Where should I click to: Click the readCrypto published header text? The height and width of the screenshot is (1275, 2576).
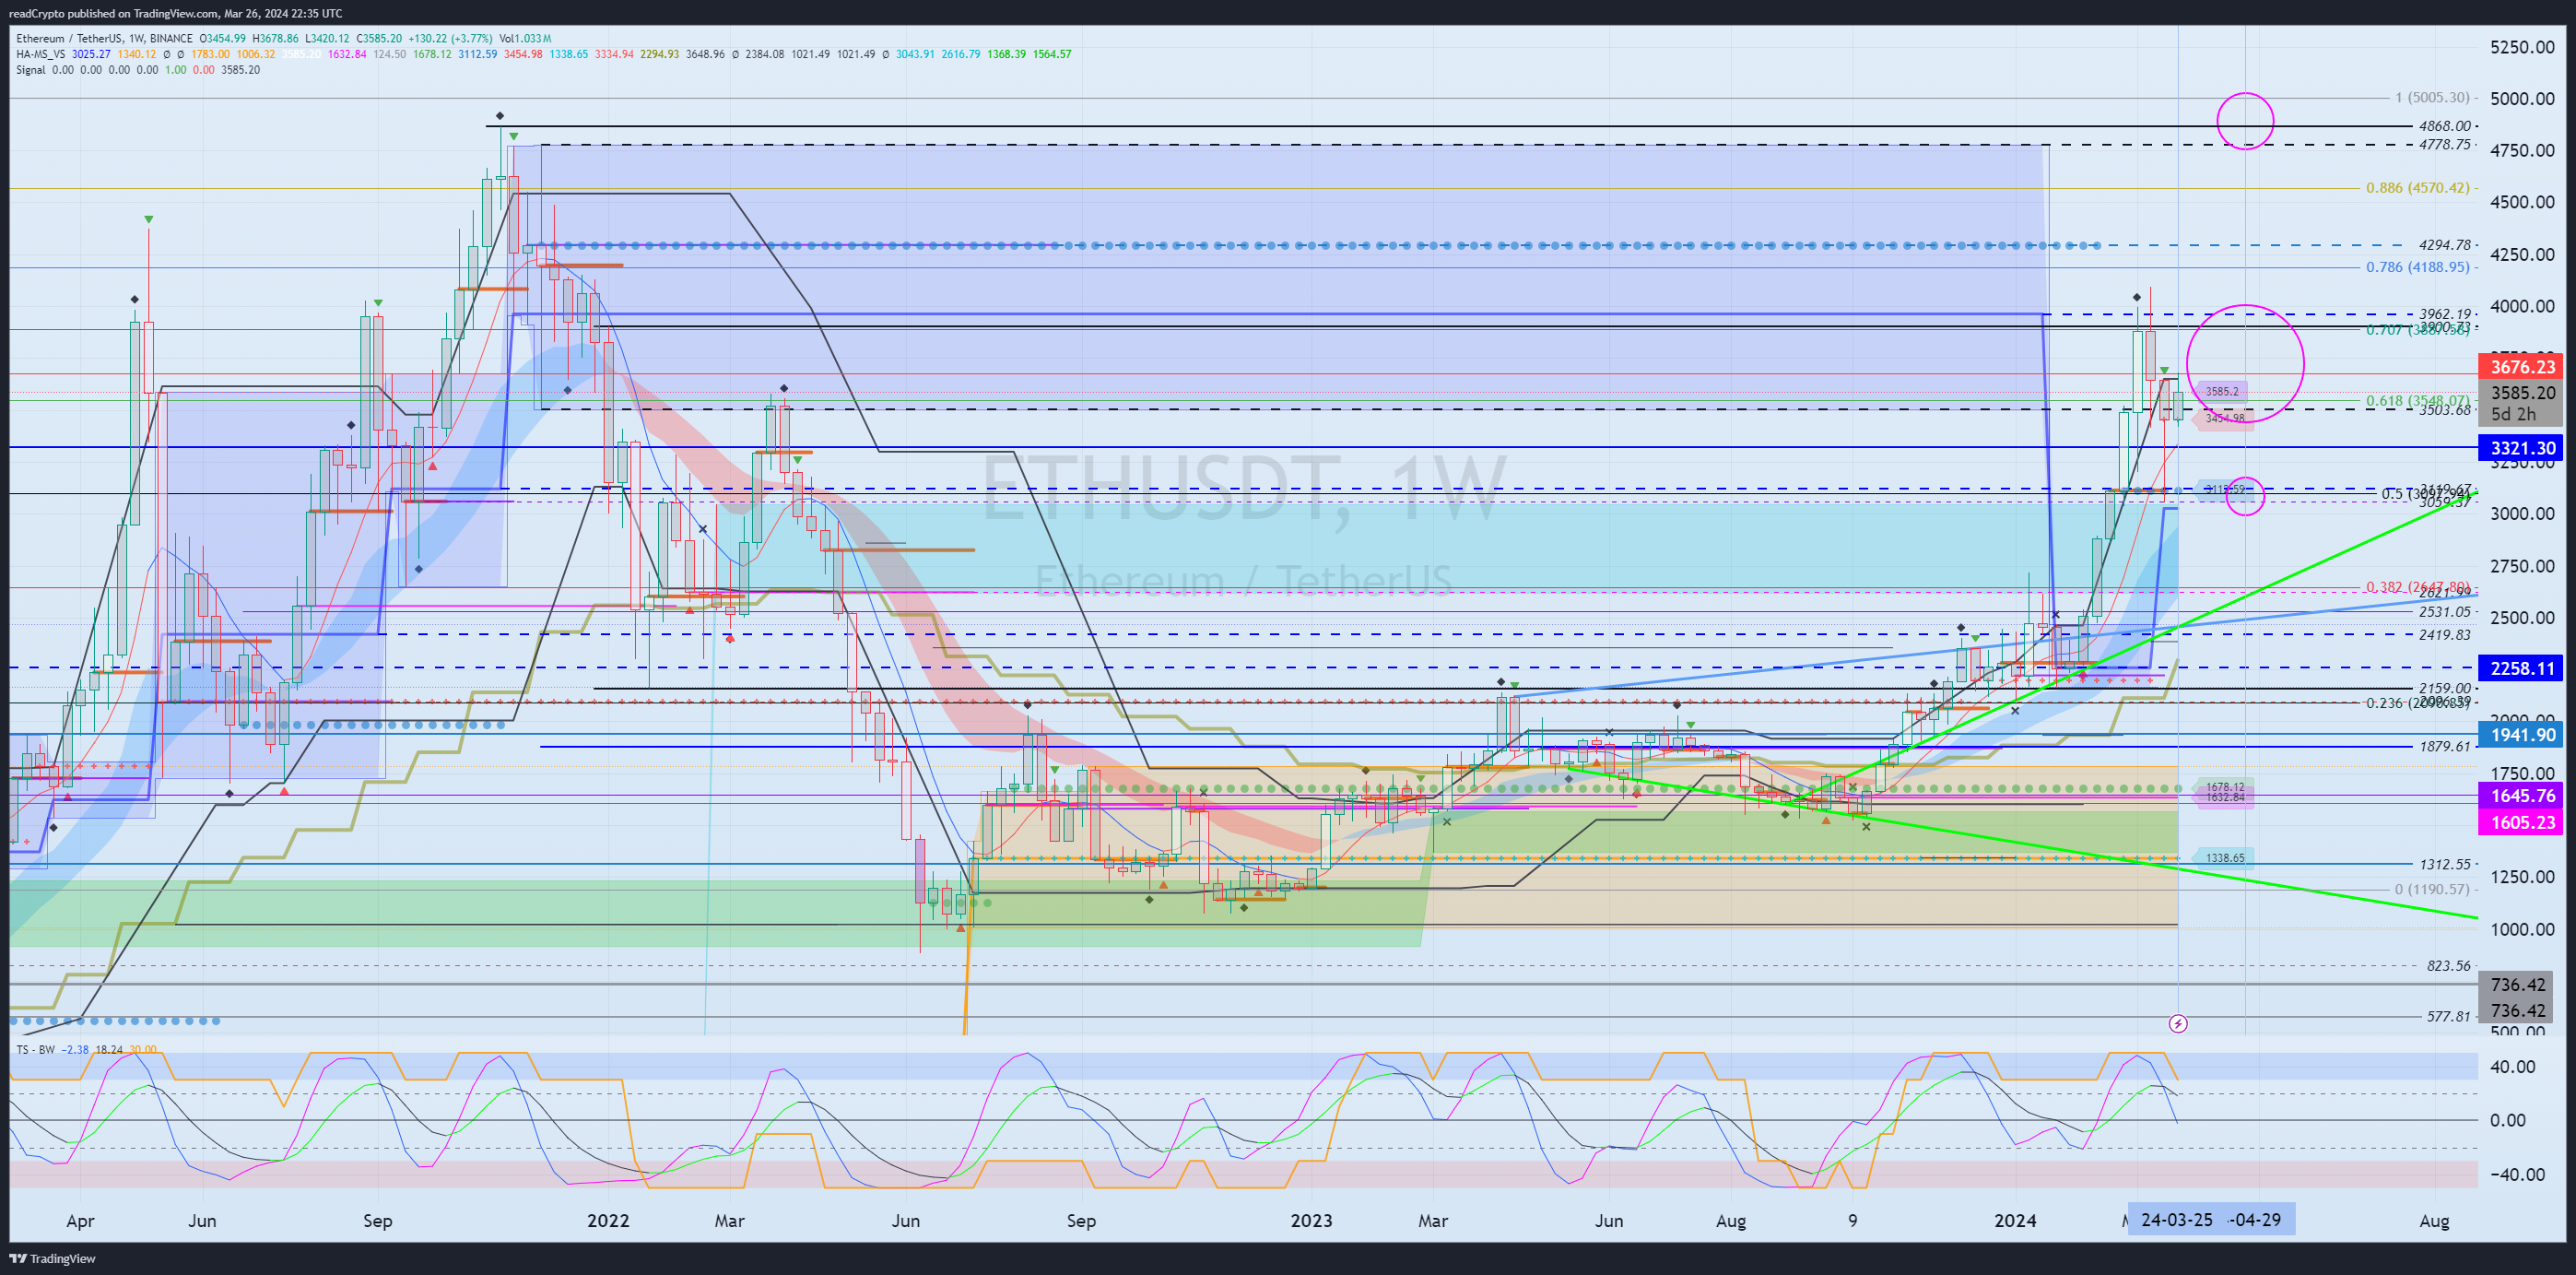click(x=175, y=13)
